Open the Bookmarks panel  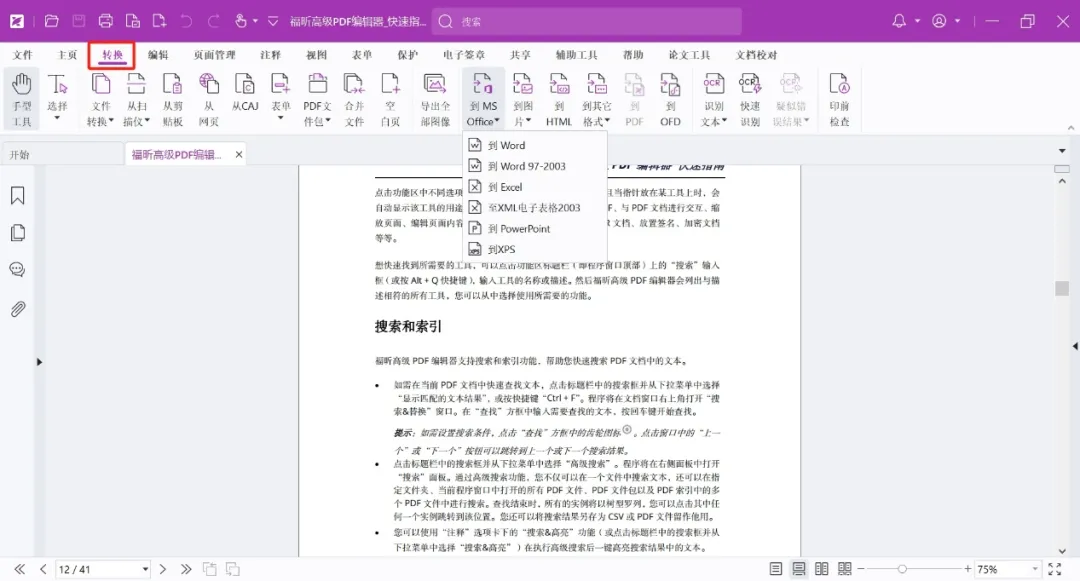pos(18,196)
